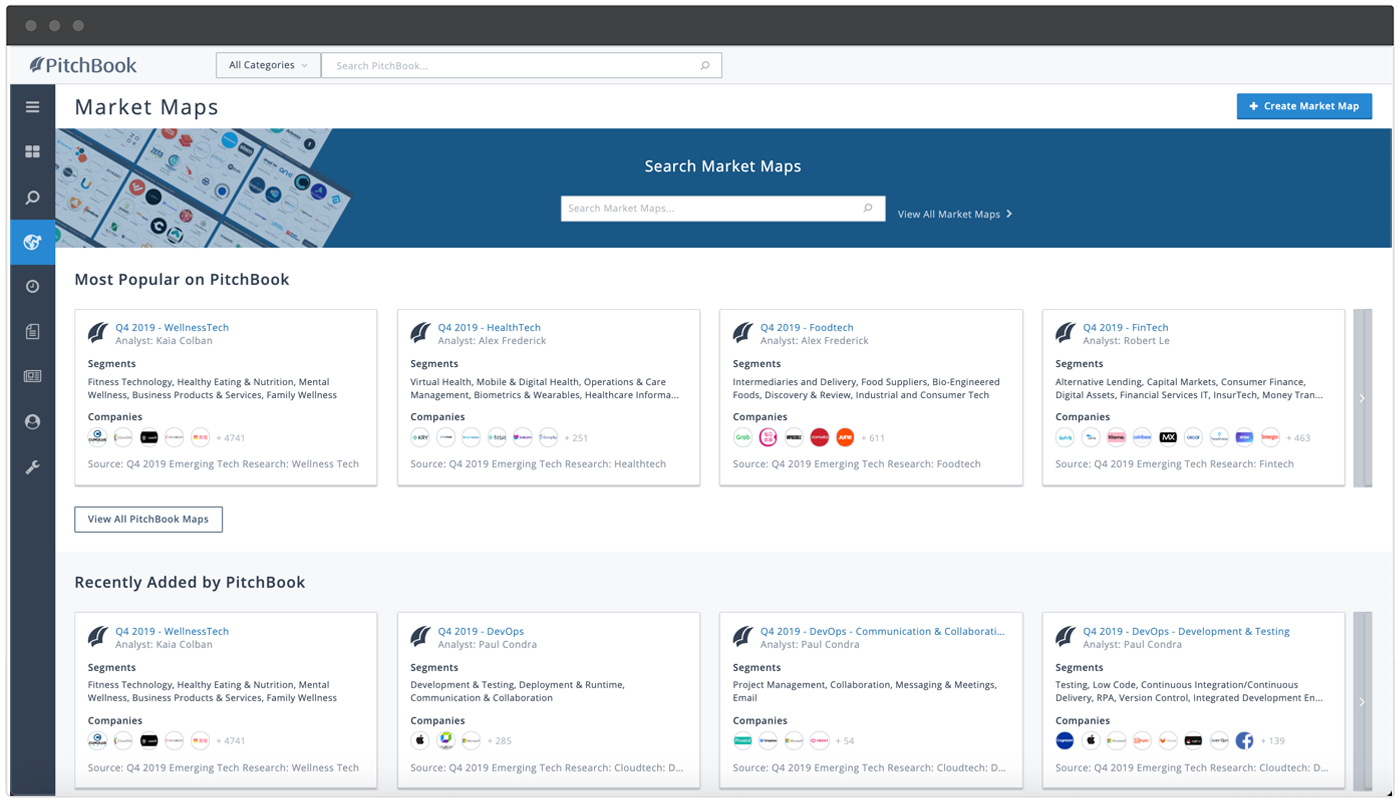Click the magnifier in Search Market Maps field
This screenshot has height=803, width=1400.
868,208
